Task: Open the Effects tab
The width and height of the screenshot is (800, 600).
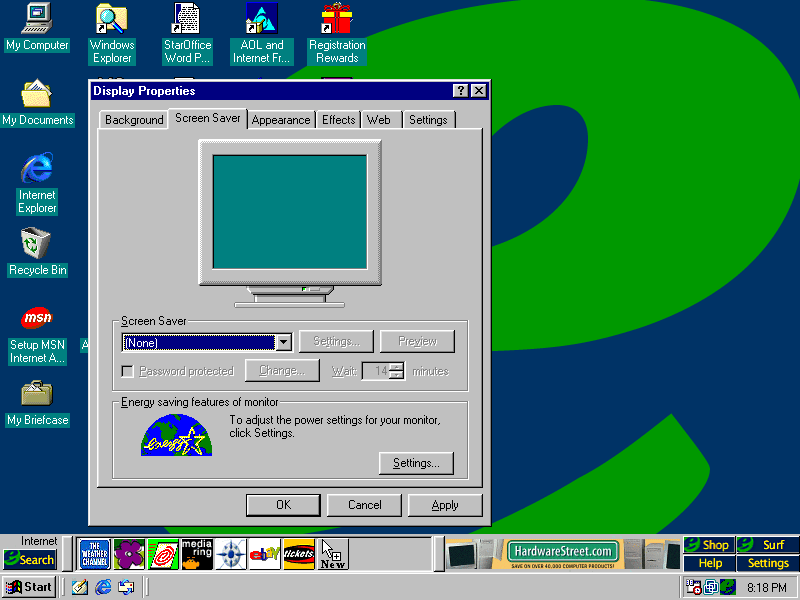Action: (338, 120)
